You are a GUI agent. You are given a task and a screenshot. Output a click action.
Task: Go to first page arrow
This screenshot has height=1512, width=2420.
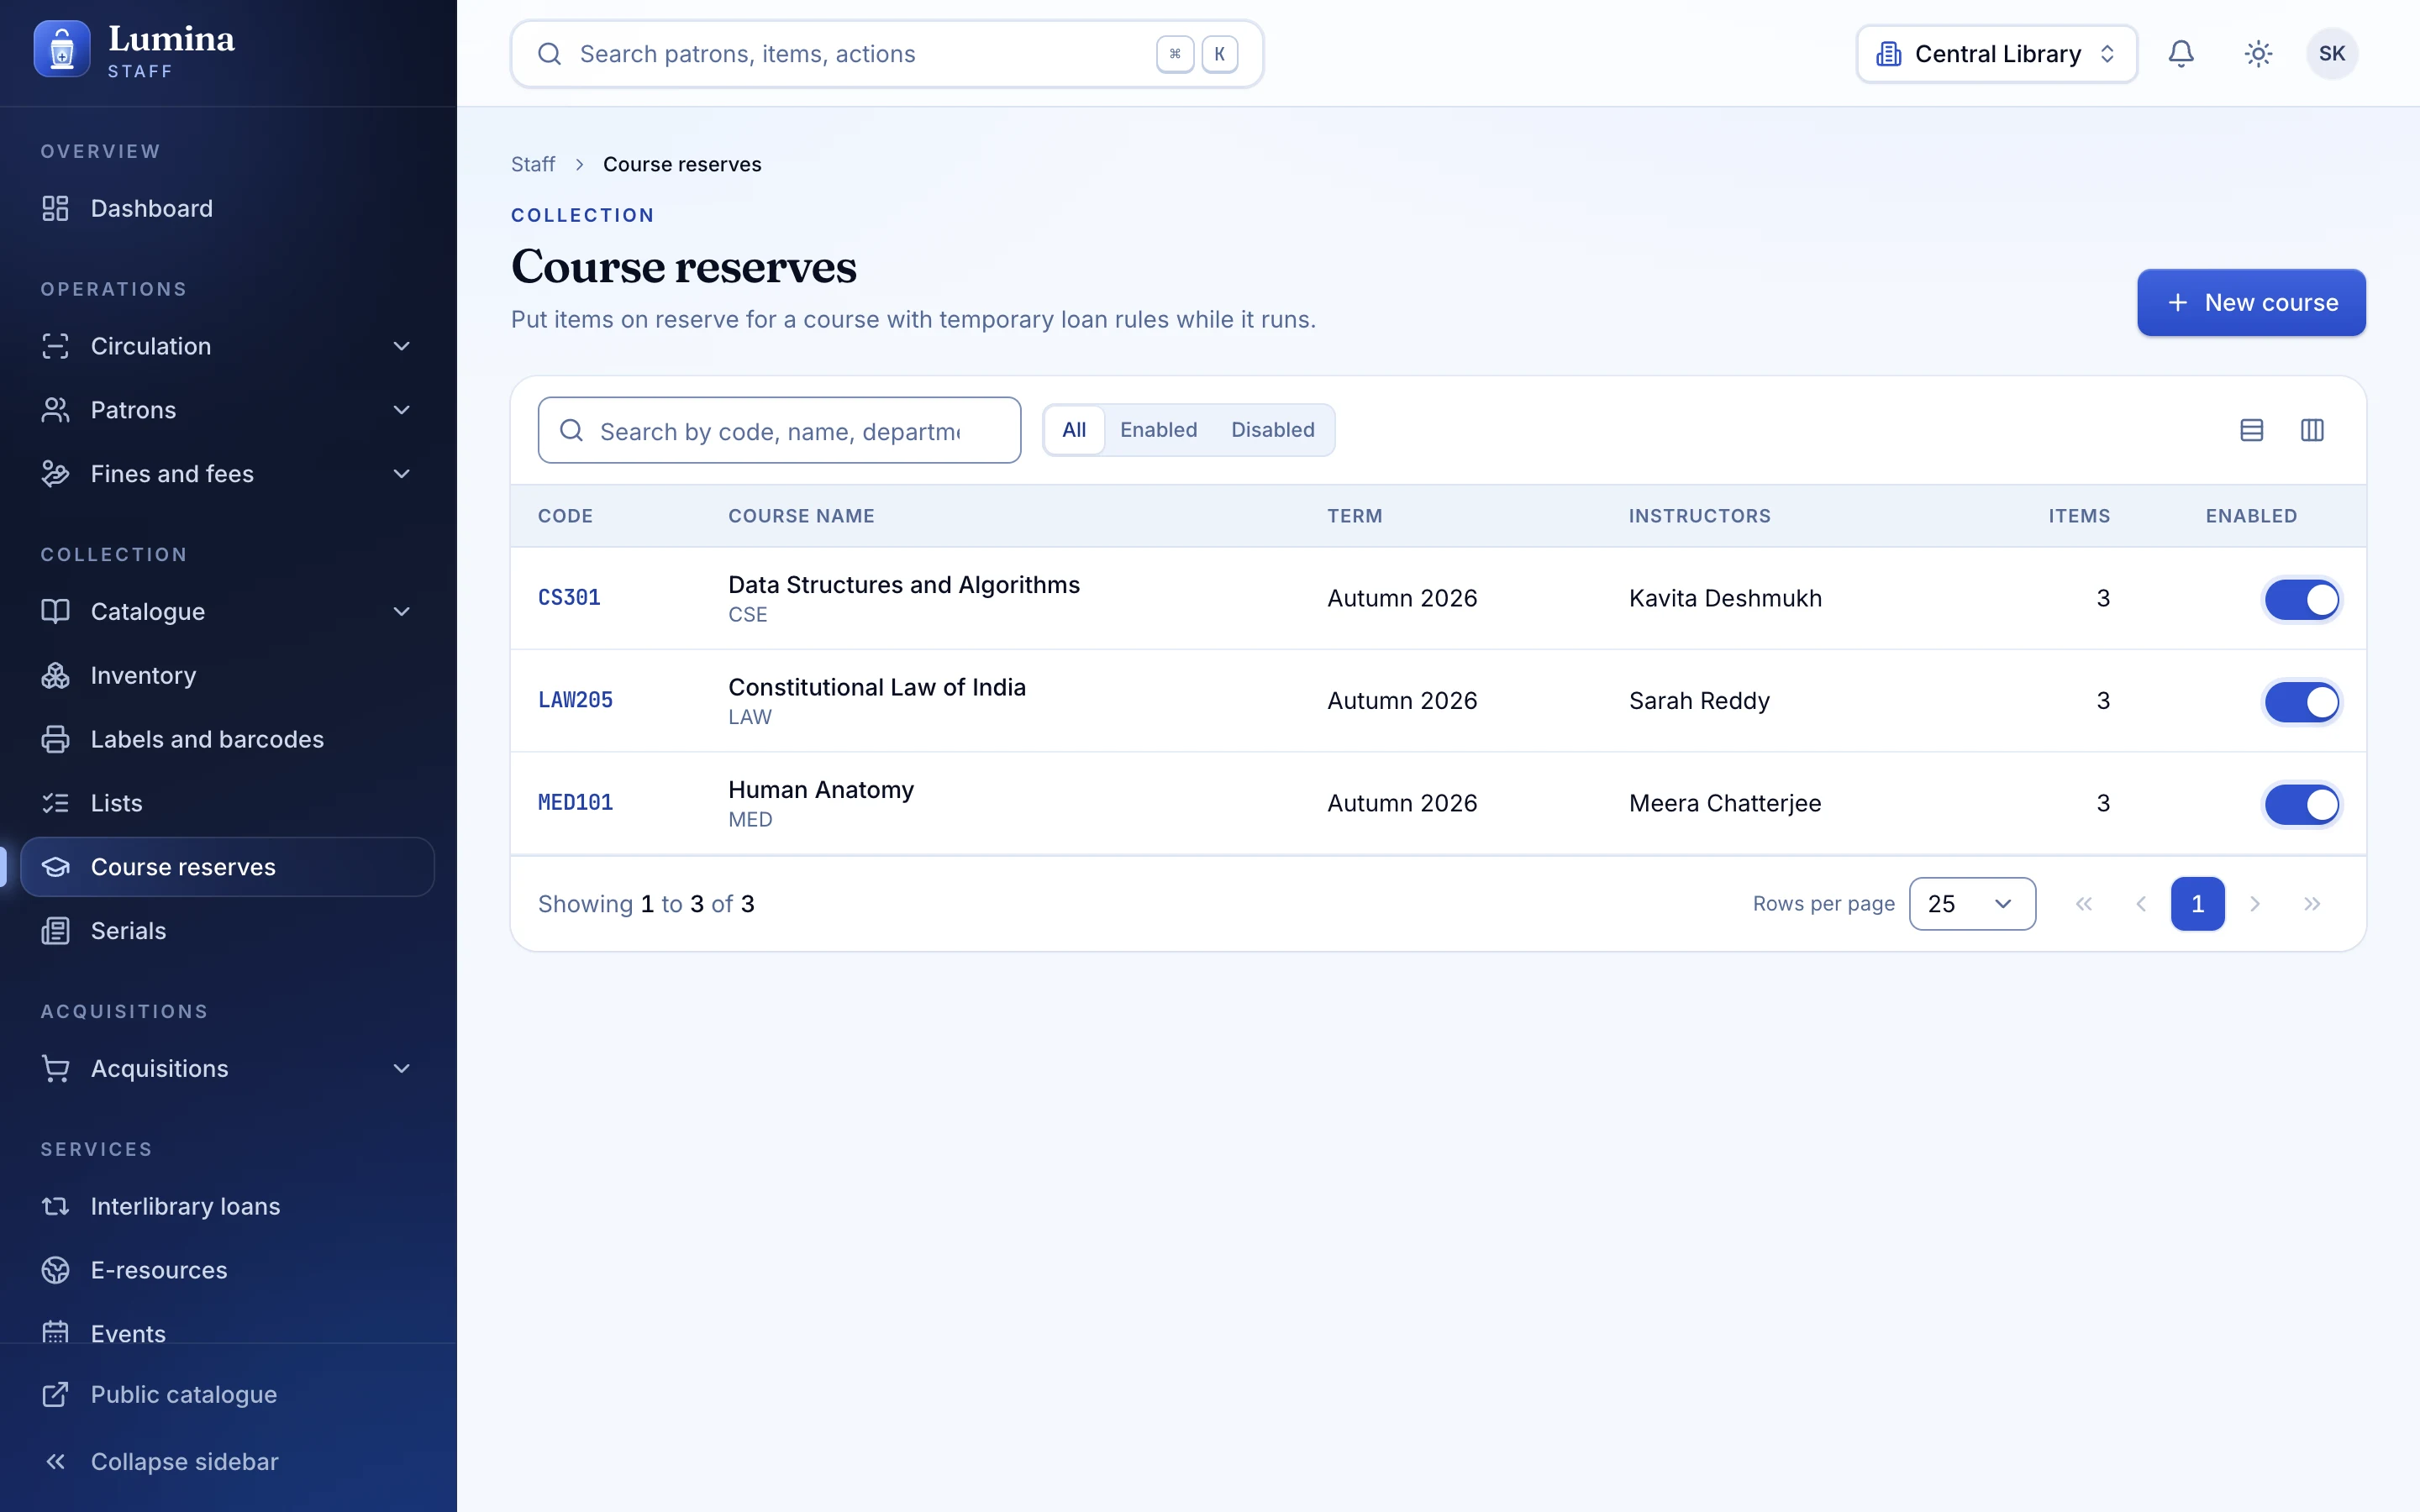pos(2084,904)
